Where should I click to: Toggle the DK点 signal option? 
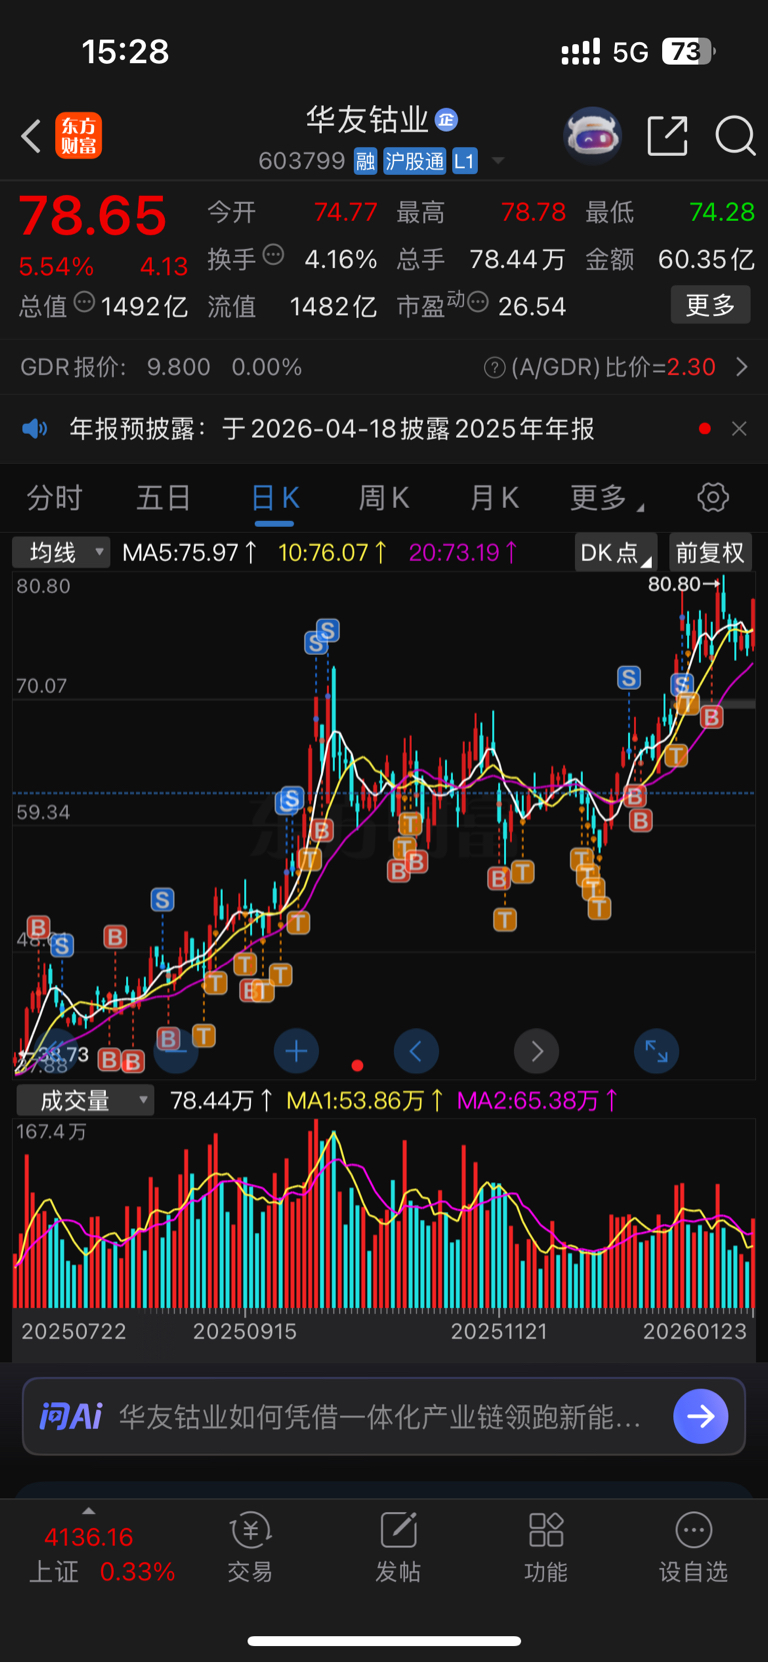(615, 553)
